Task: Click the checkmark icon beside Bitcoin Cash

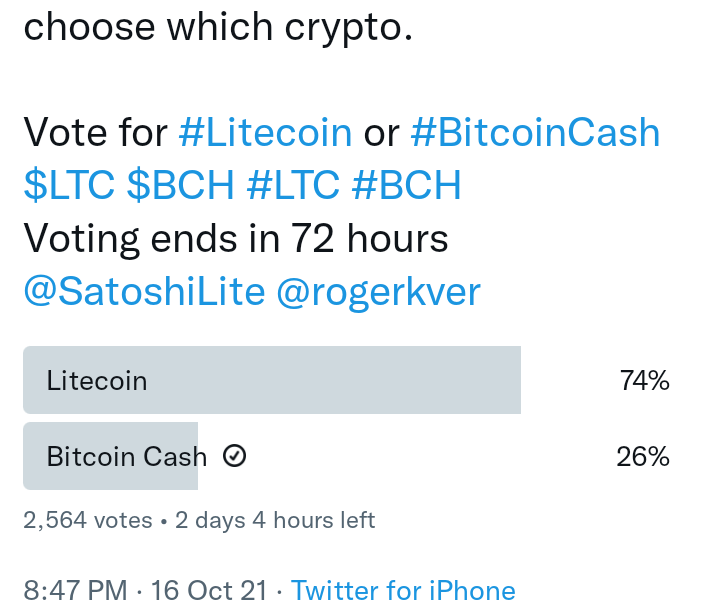Action: point(234,456)
